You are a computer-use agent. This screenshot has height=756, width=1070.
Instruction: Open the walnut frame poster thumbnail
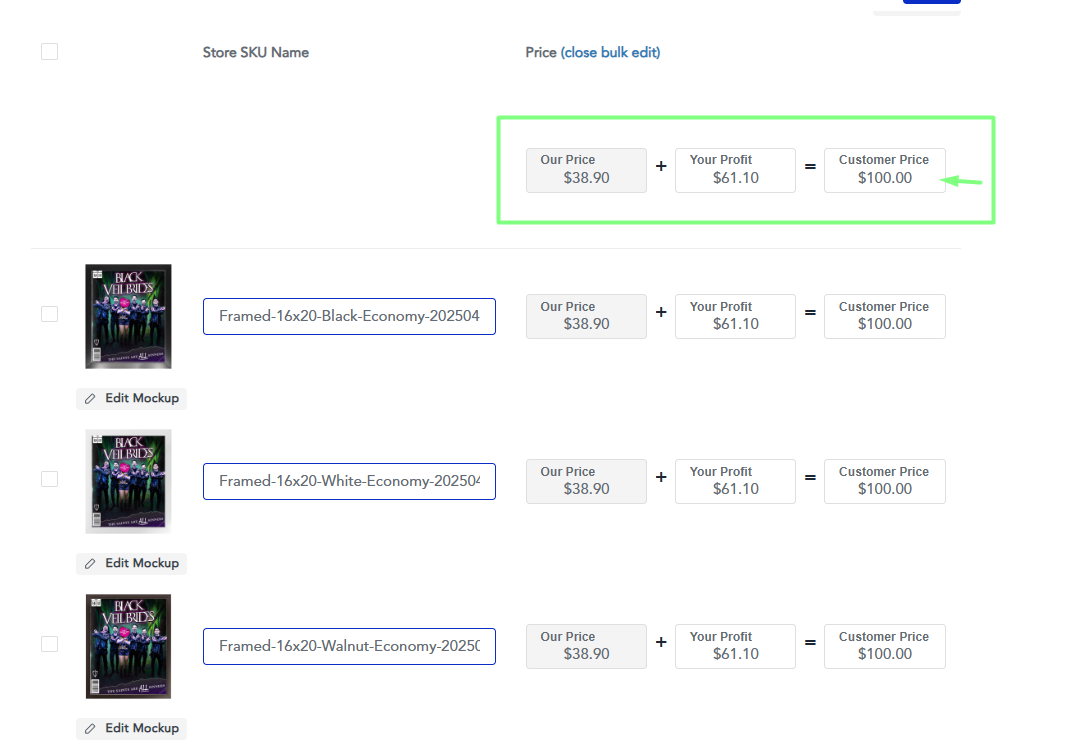click(128, 646)
